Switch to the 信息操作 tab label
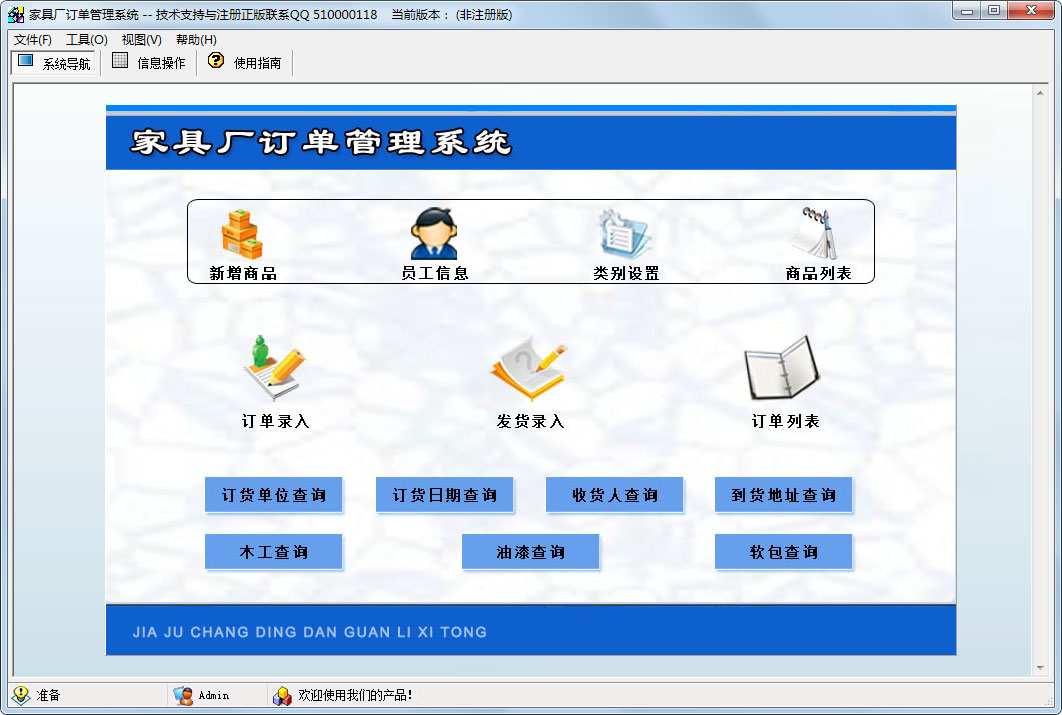Screen dimensions: 1062x715 (x=161, y=63)
